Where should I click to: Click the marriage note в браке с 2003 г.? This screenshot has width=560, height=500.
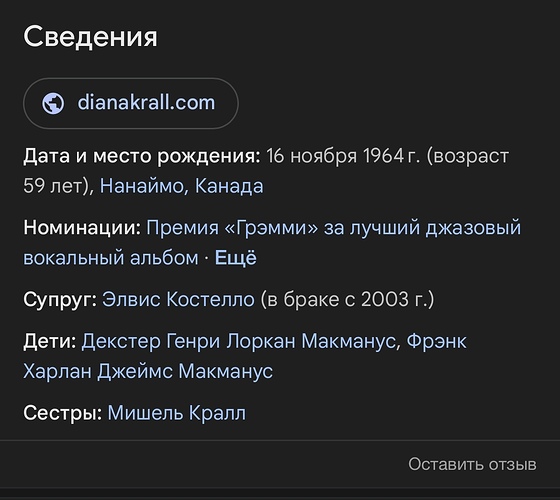coord(347,299)
